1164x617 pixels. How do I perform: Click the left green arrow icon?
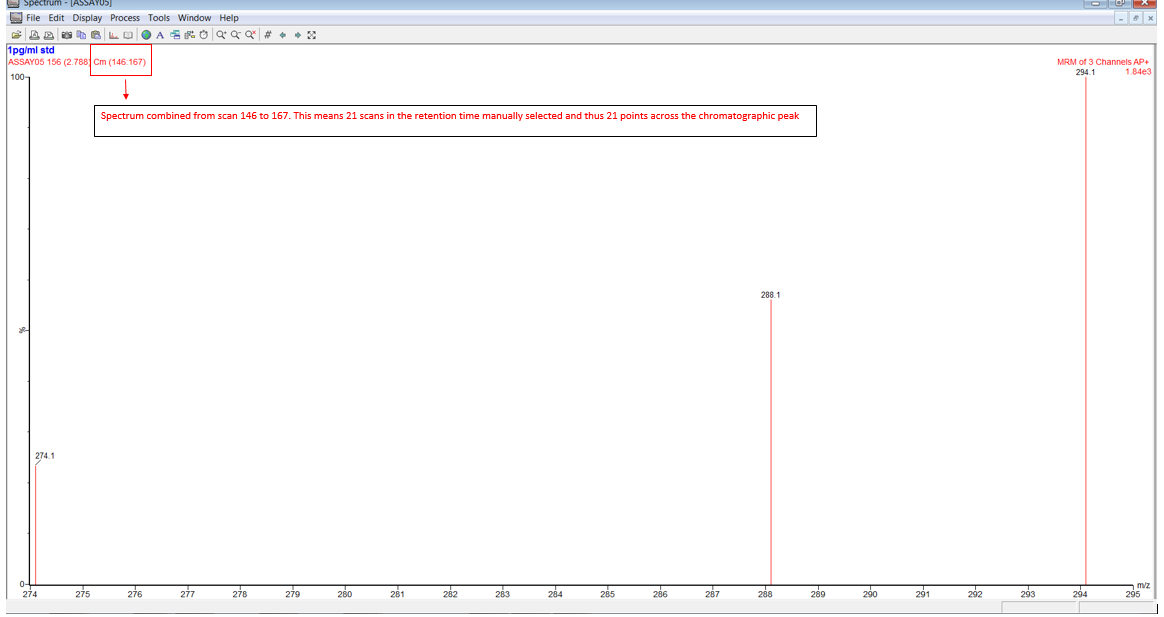[x=283, y=35]
